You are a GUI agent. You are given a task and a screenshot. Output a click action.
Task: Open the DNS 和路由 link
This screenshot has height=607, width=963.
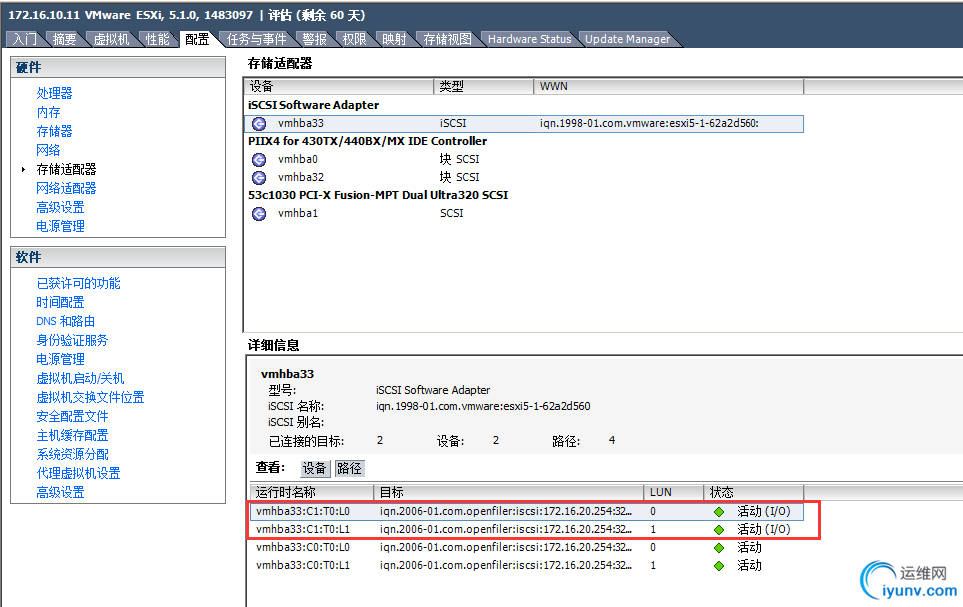coord(66,321)
